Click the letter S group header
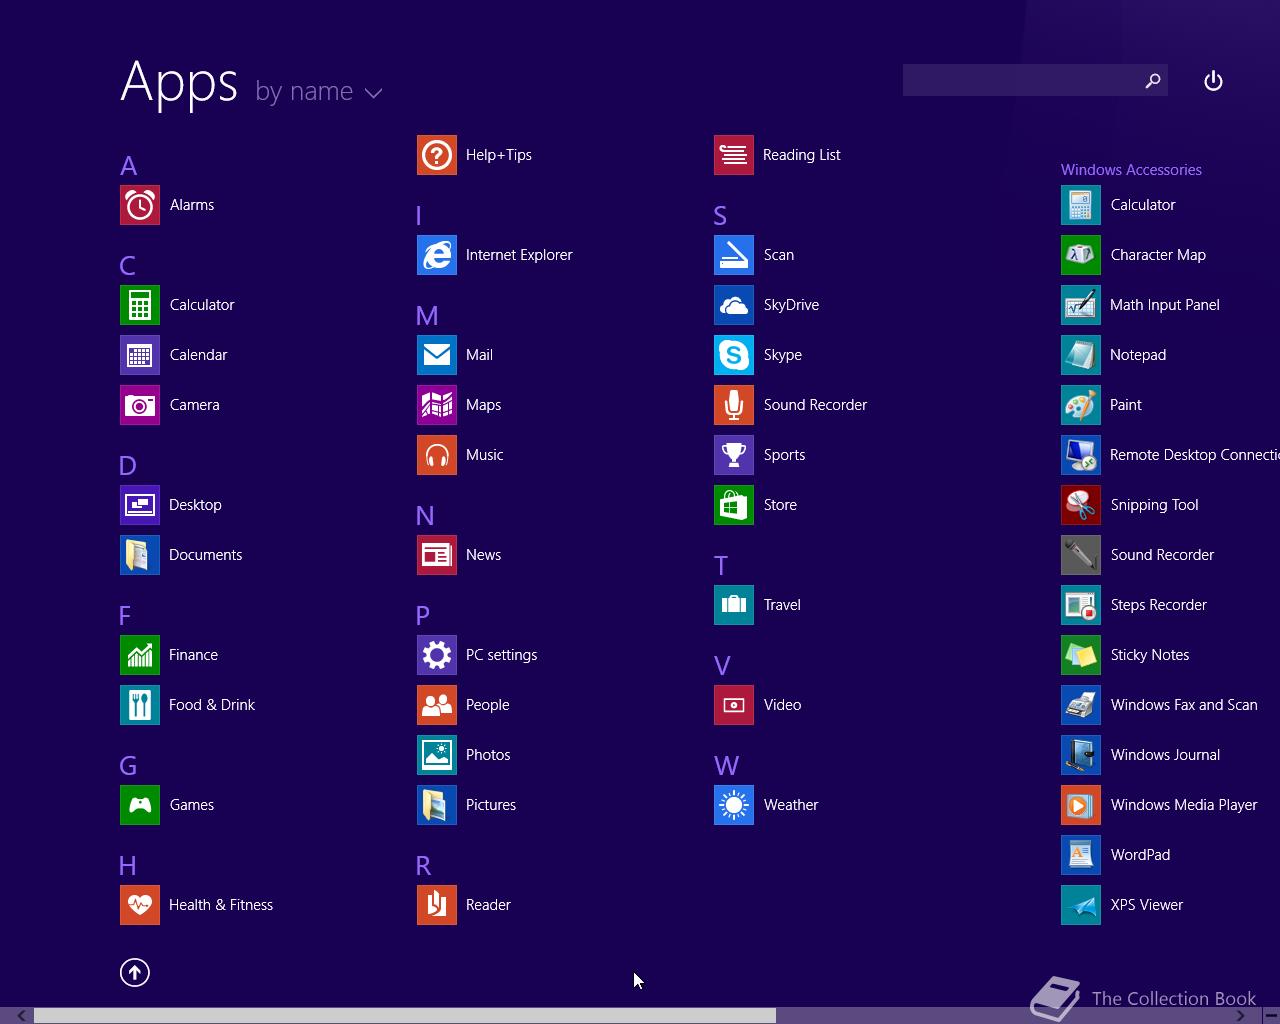 pyautogui.click(x=720, y=216)
